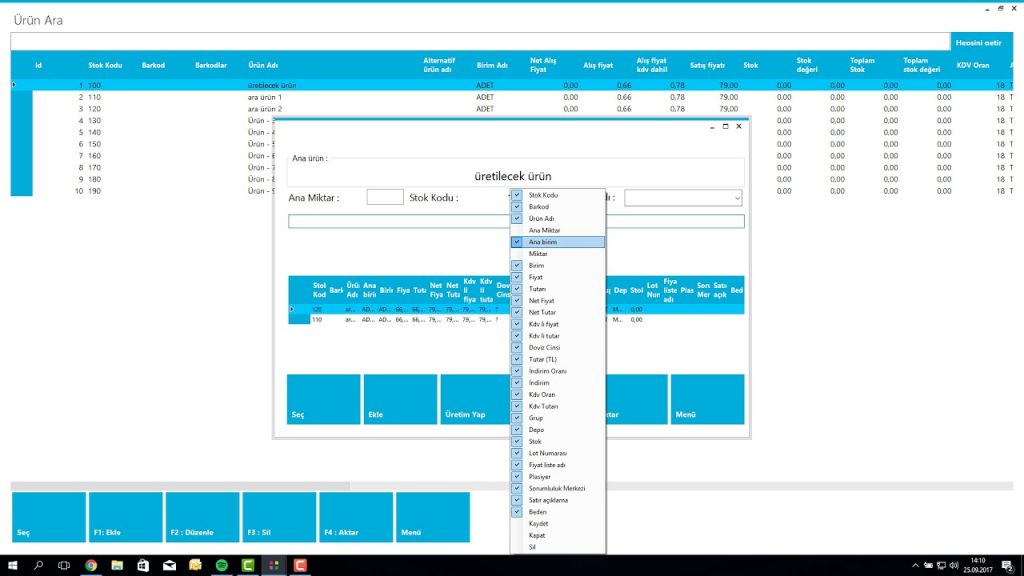This screenshot has height=576, width=1024.
Task: Expand the first row indicator in product grid
Action: [14, 85]
